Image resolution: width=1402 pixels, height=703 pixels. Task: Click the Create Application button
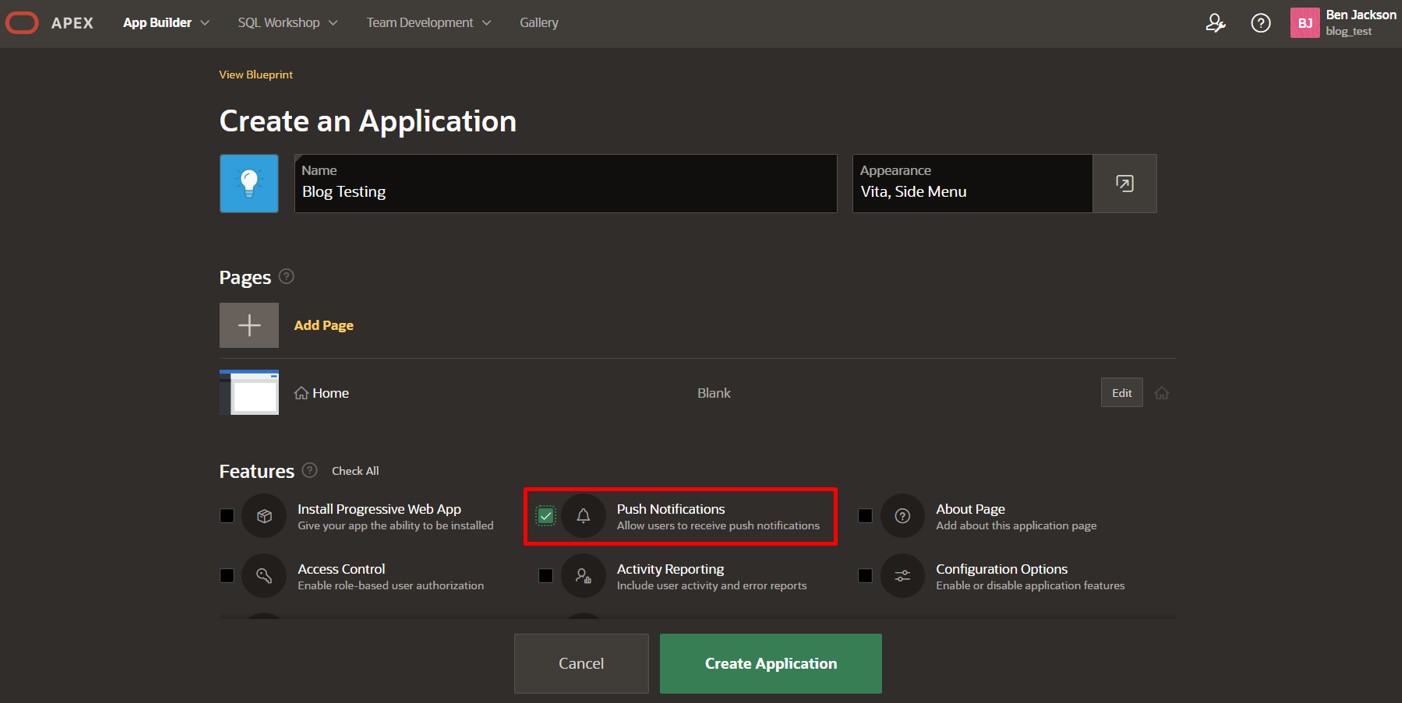(x=770, y=663)
